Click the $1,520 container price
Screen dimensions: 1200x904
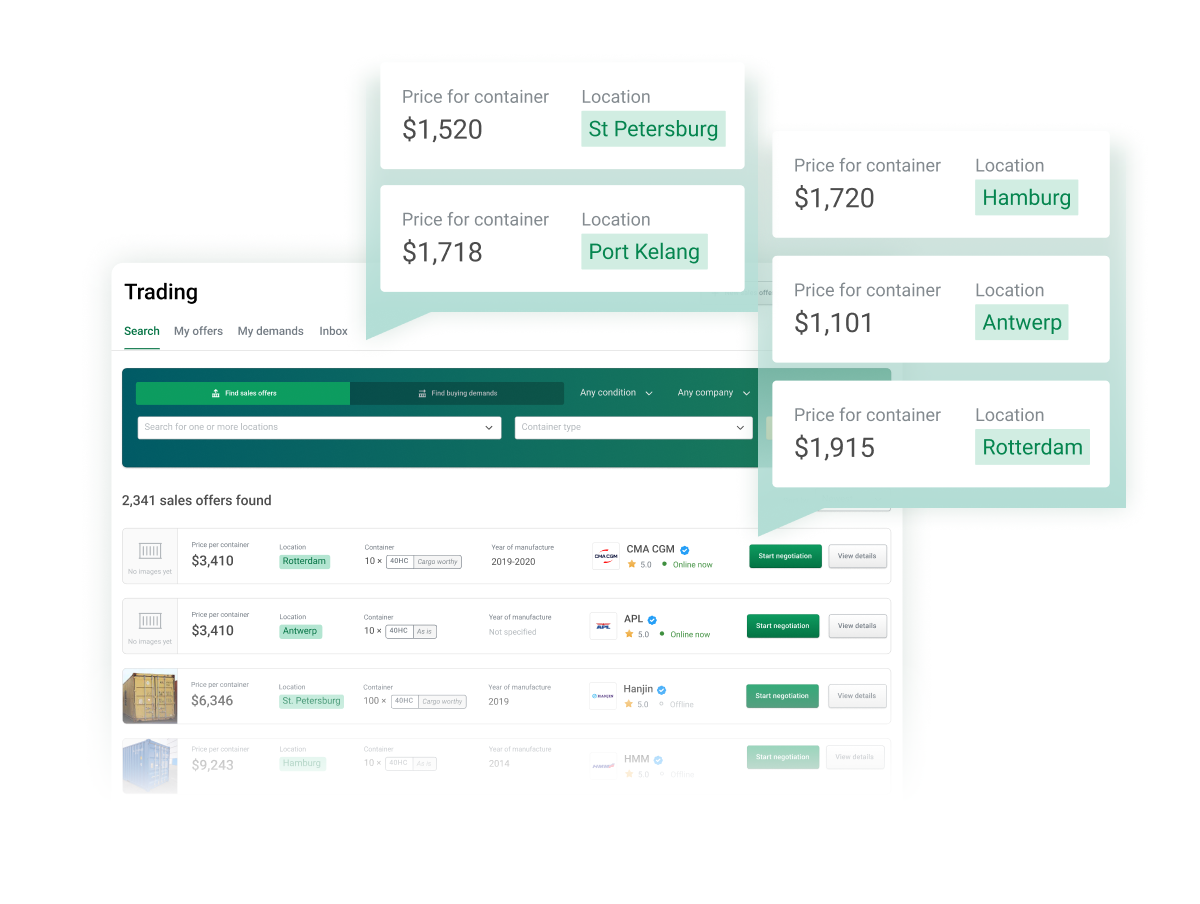pyautogui.click(x=442, y=130)
